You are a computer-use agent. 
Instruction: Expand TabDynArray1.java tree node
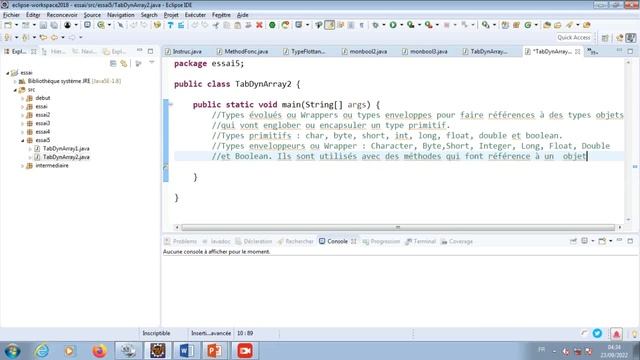pos(30,149)
